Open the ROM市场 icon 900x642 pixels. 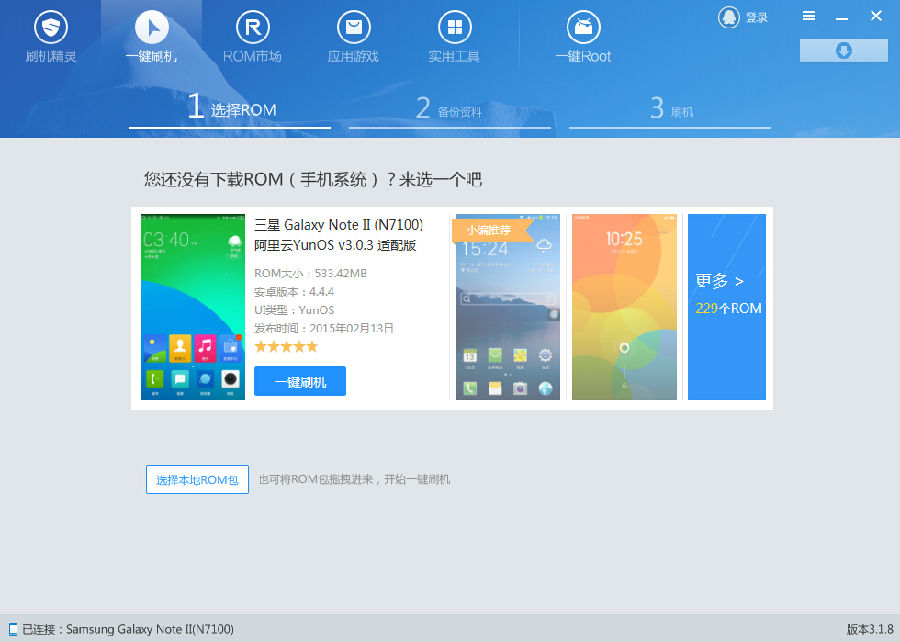coord(253,27)
